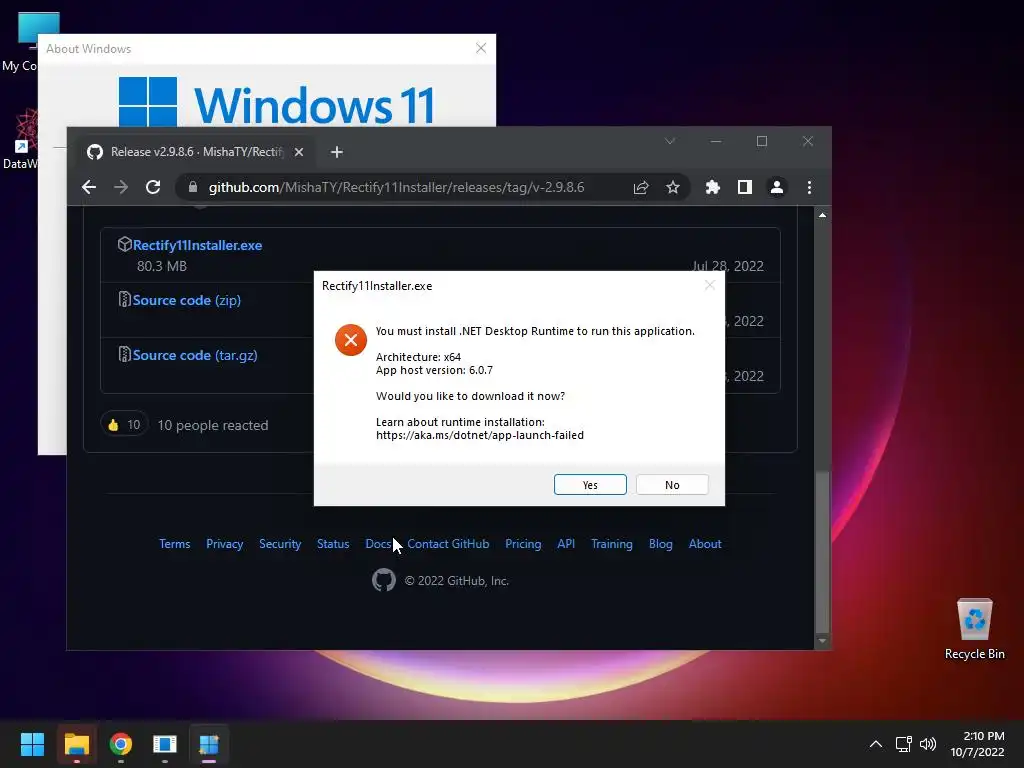Open the API footer link
The width and height of the screenshot is (1024, 768).
click(566, 543)
